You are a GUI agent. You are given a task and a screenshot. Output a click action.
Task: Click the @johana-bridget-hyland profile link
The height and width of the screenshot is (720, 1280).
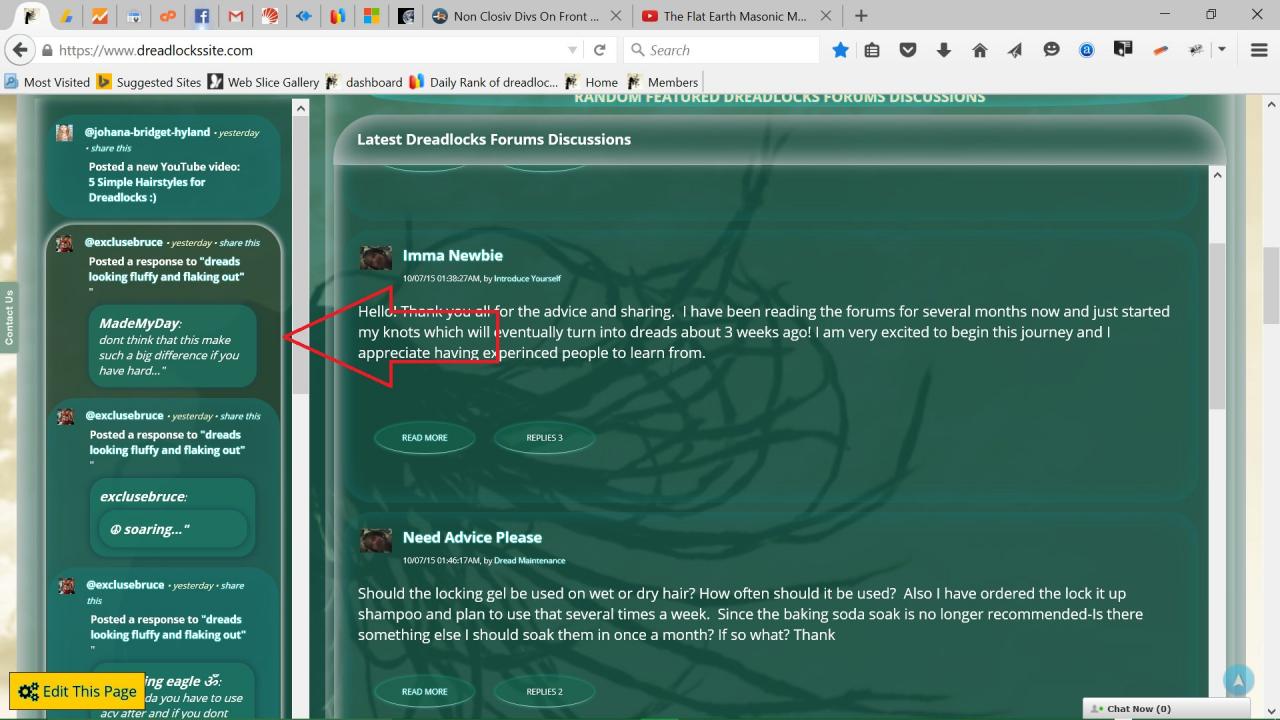tap(147, 132)
